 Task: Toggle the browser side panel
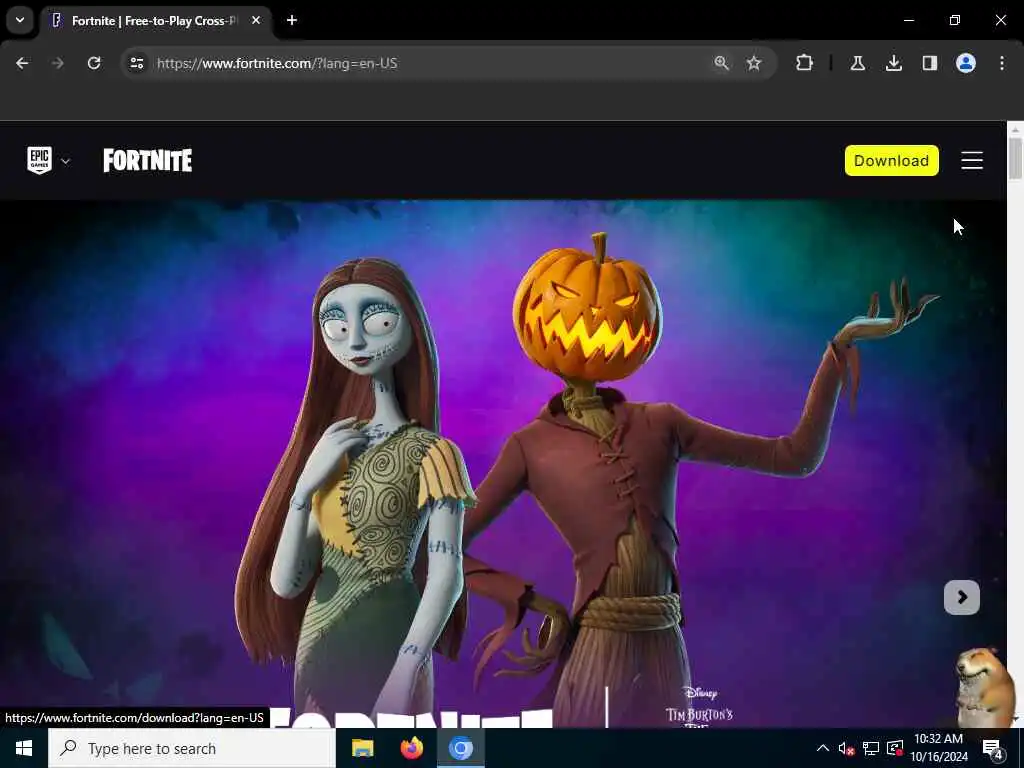pyautogui.click(x=929, y=63)
